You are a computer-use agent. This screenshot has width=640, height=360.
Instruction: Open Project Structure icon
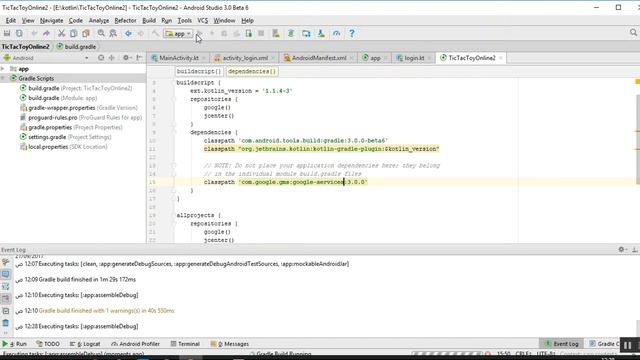tap(306, 33)
